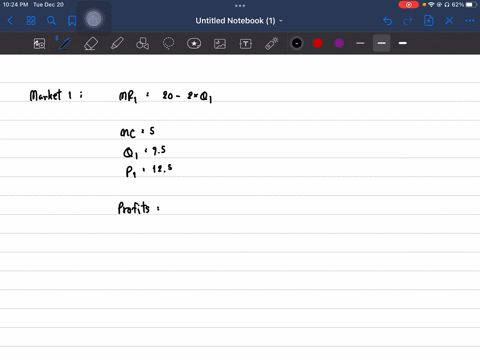This screenshot has width=480, height=360.
Task: Select the Shapes tool
Action: (142, 44)
